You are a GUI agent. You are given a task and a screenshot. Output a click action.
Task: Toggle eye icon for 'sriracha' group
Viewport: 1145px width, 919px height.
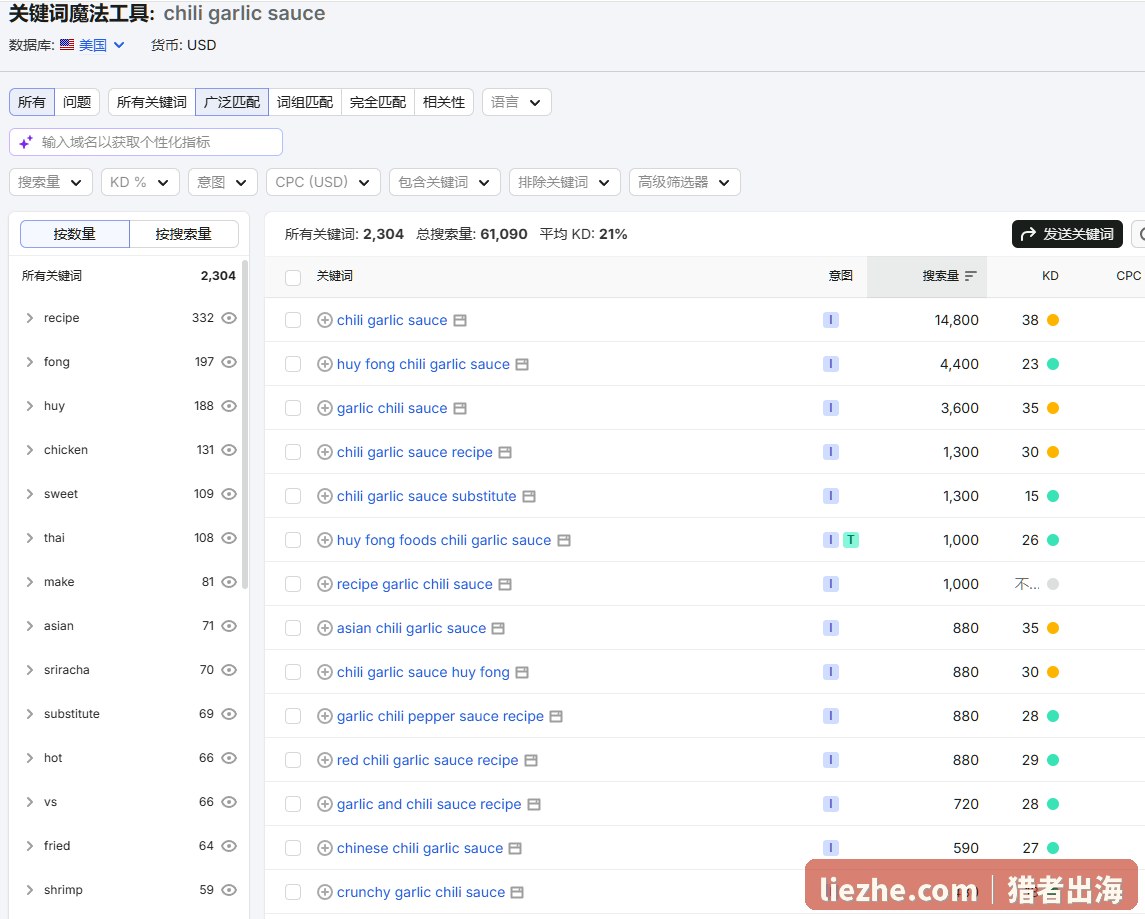pos(229,670)
